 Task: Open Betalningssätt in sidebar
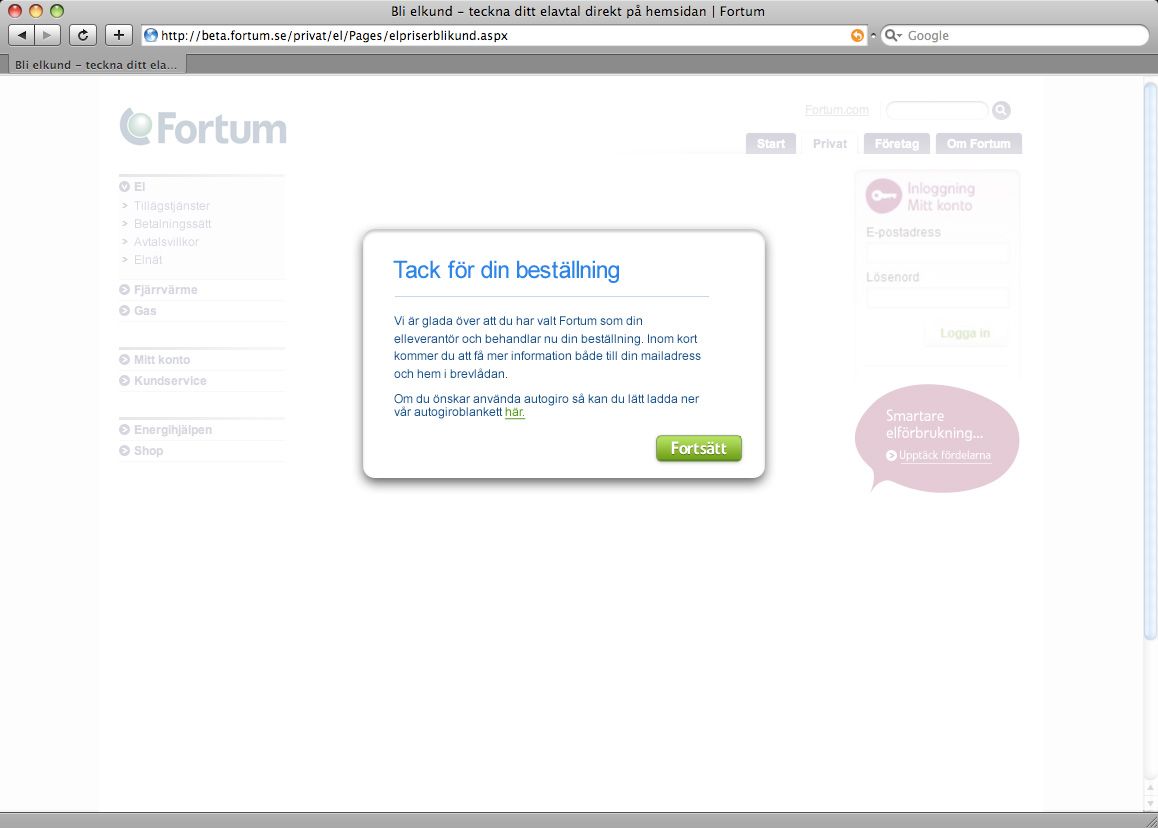pos(172,224)
